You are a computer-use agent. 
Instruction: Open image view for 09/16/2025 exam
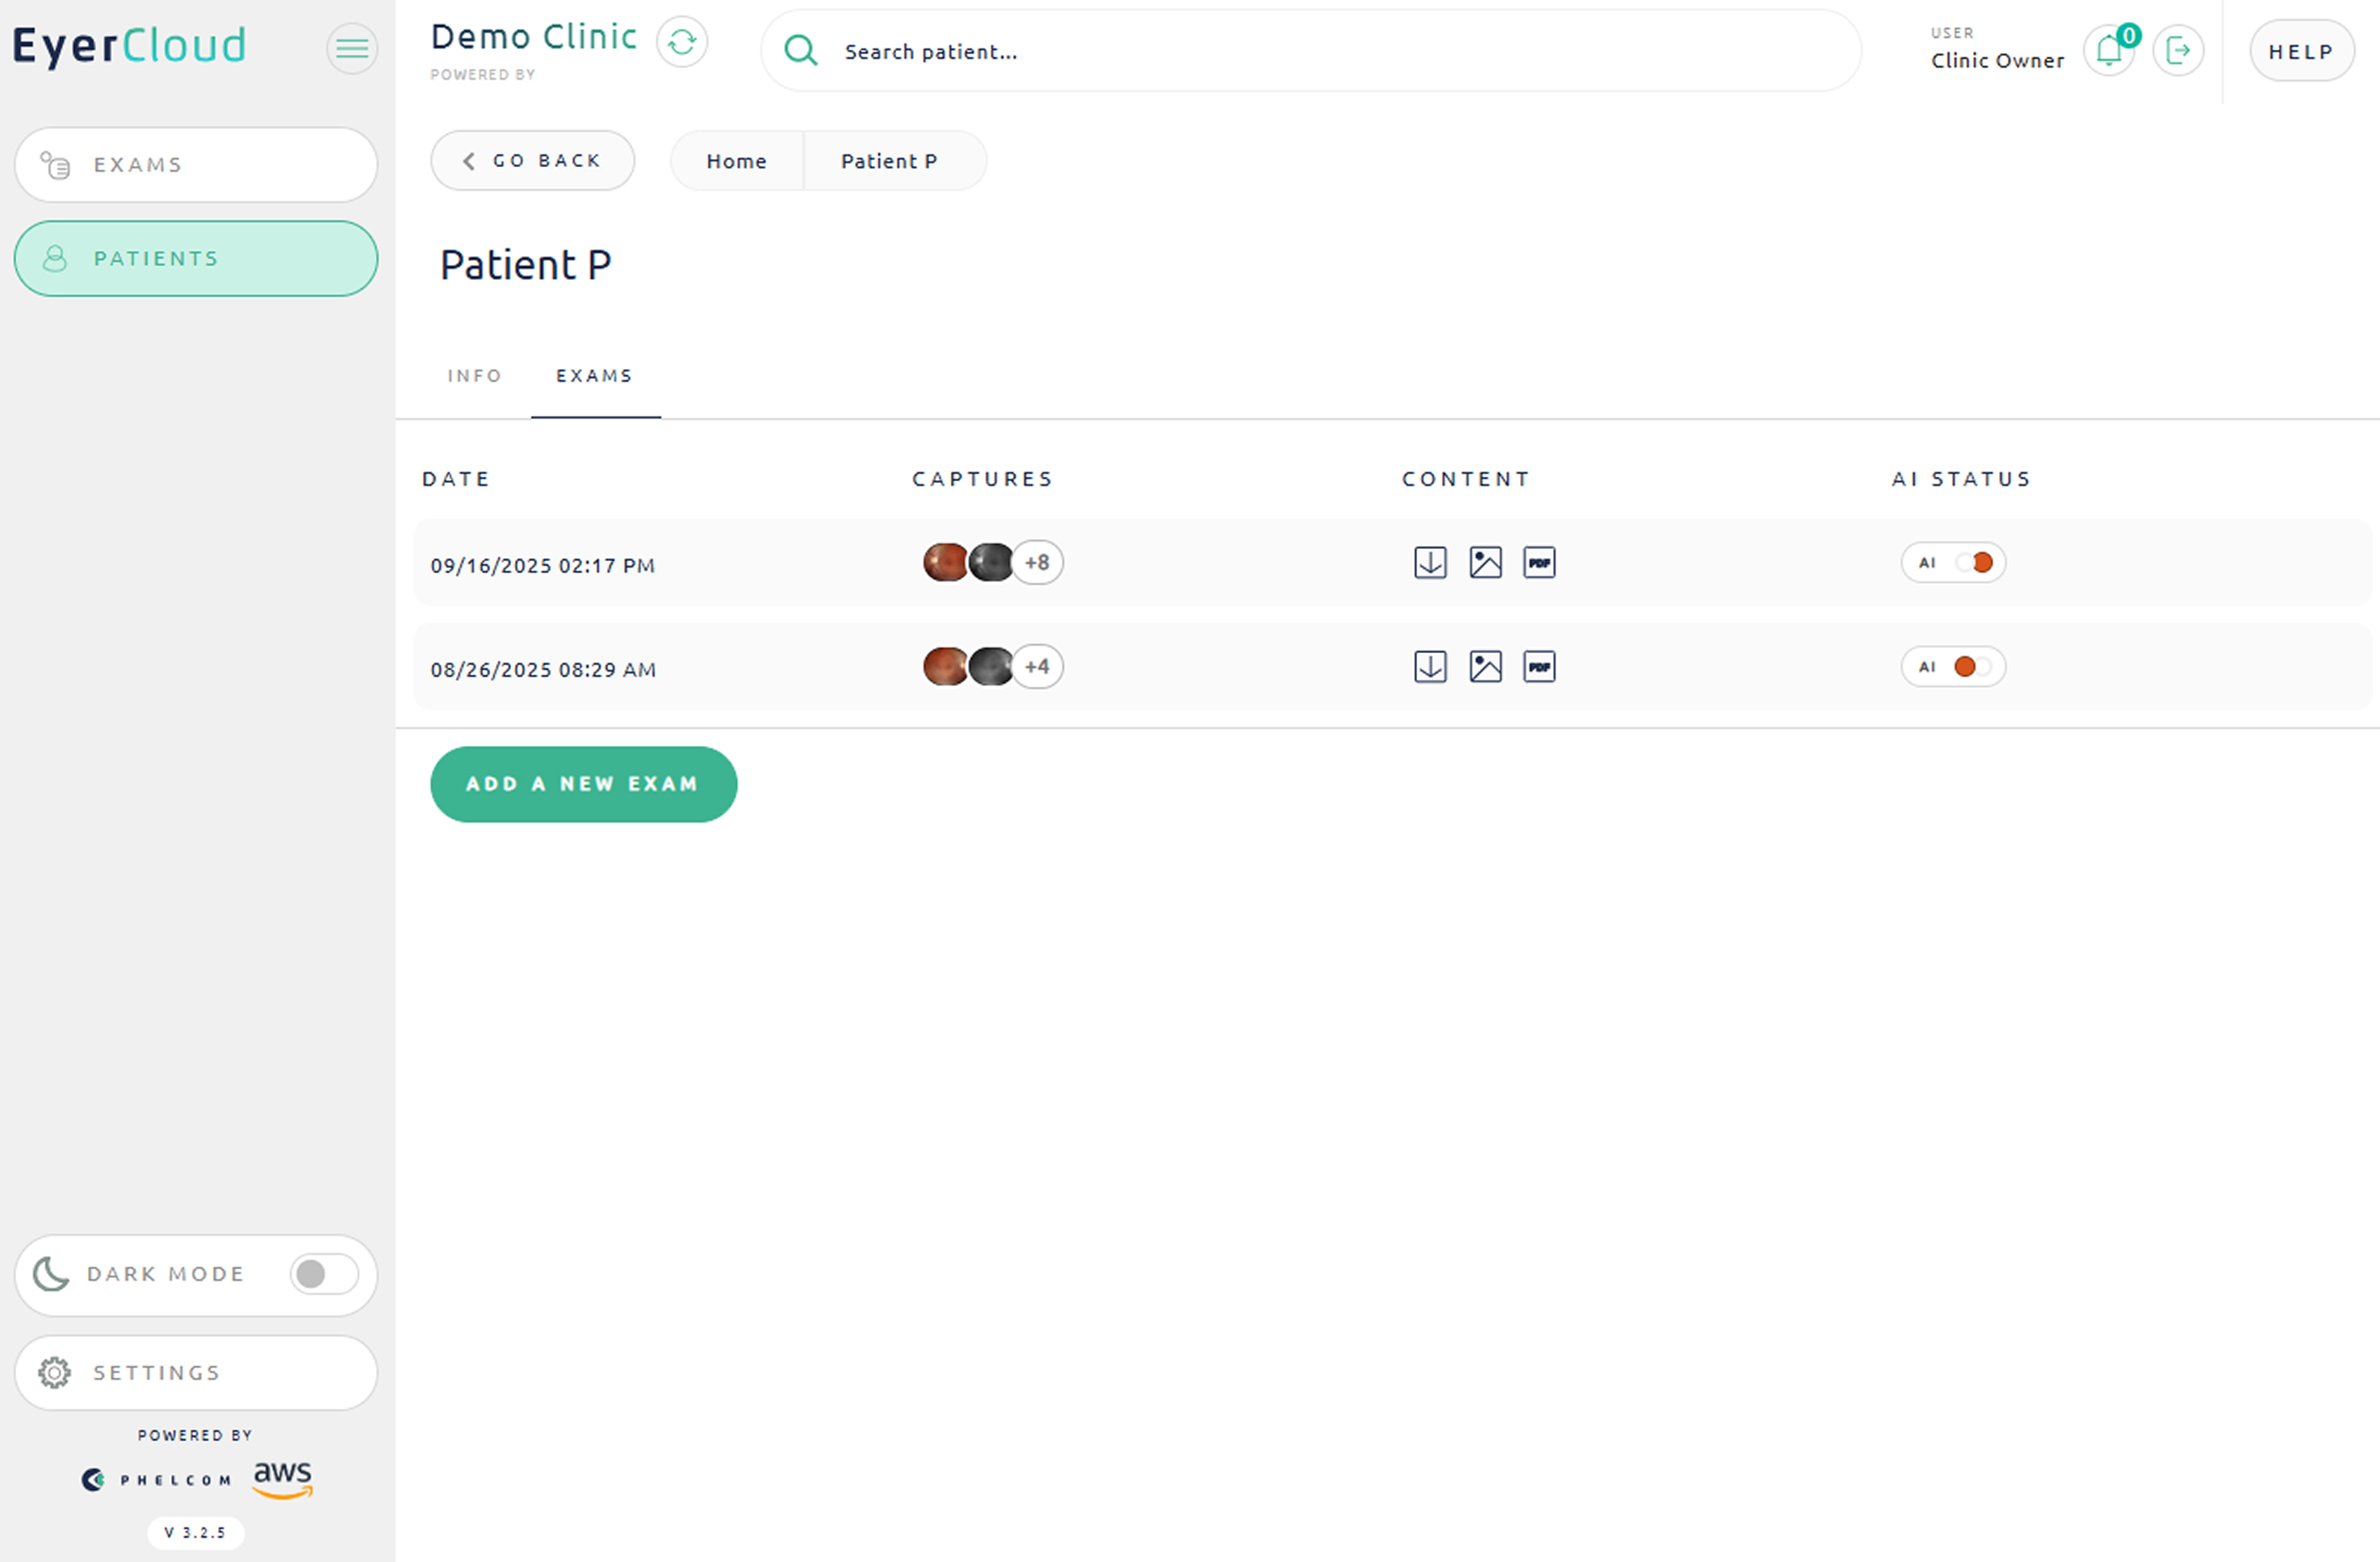coord(1485,563)
